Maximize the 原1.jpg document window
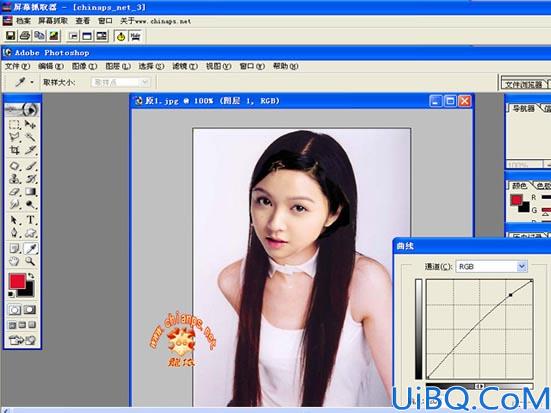This screenshot has width=551, height=413. [x=450, y=101]
